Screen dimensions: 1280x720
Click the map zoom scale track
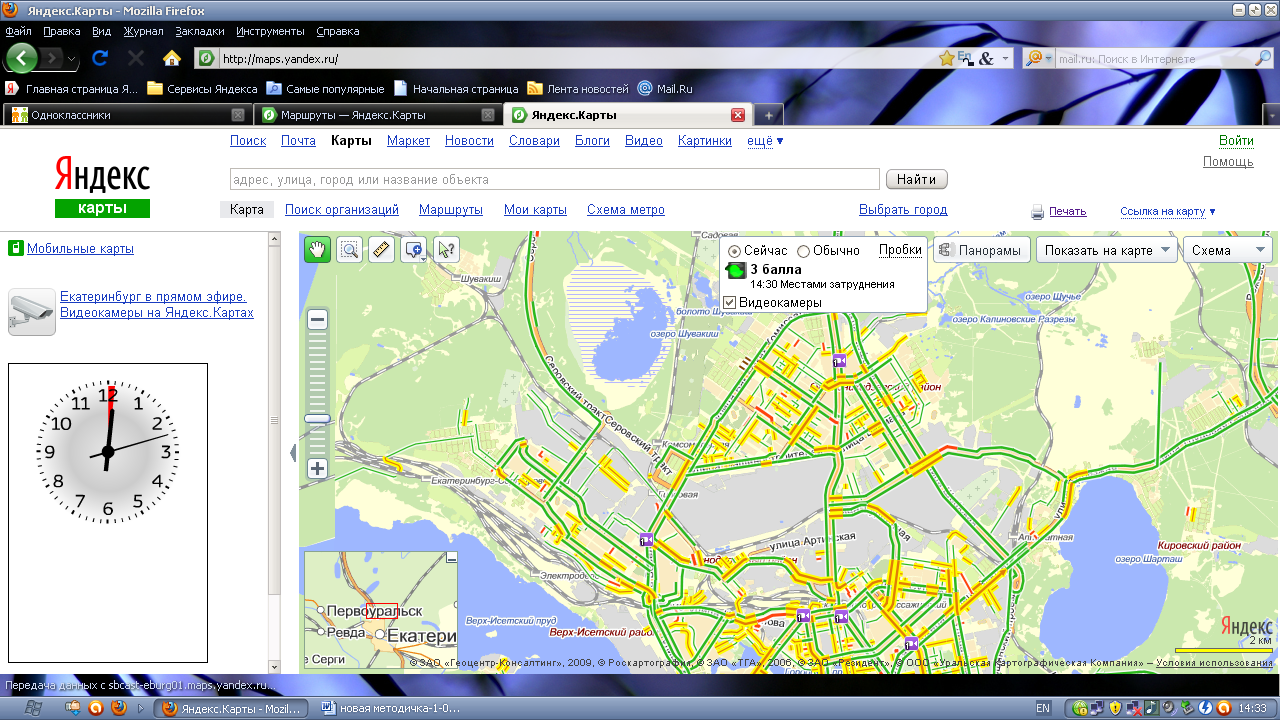(318, 393)
